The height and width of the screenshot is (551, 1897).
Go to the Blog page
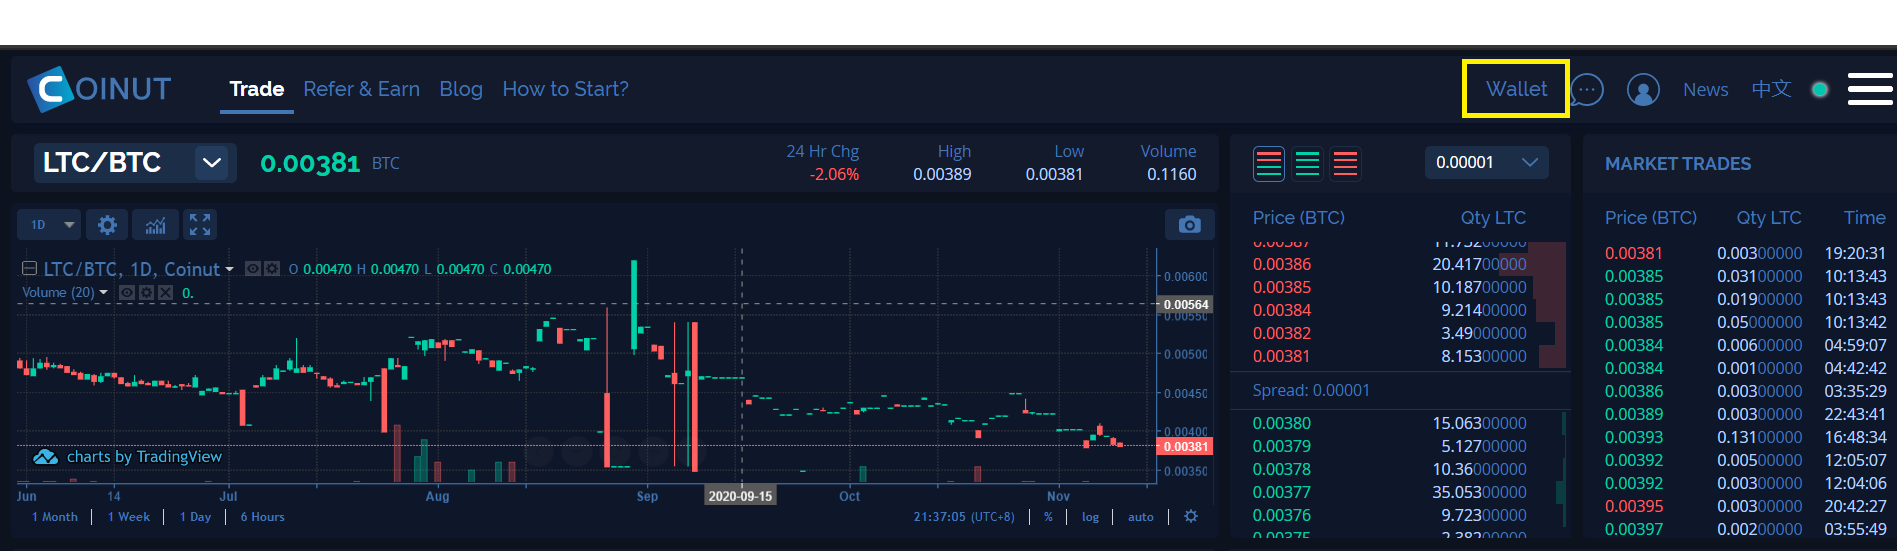tap(461, 89)
